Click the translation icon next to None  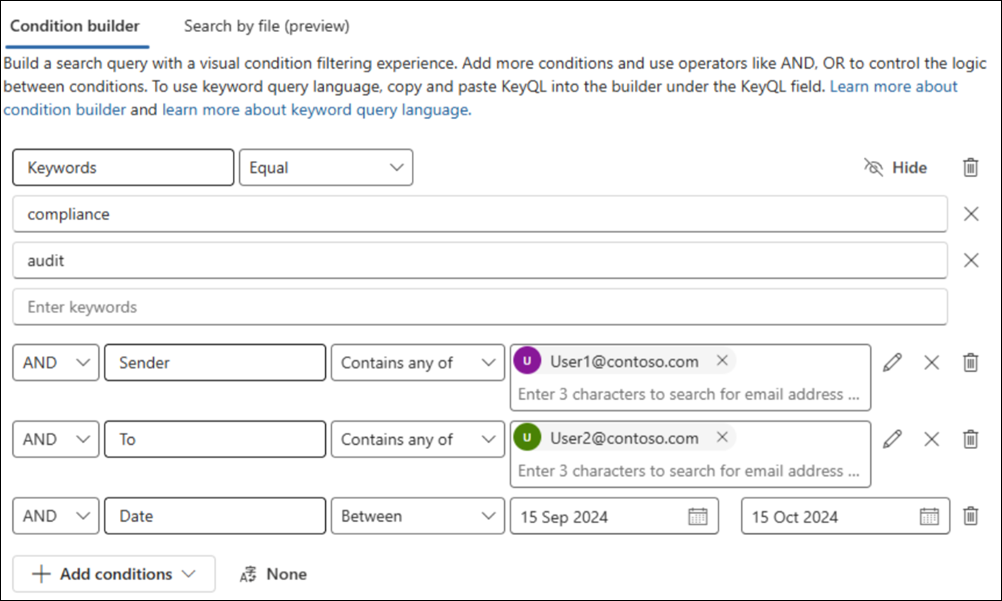point(251,574)
